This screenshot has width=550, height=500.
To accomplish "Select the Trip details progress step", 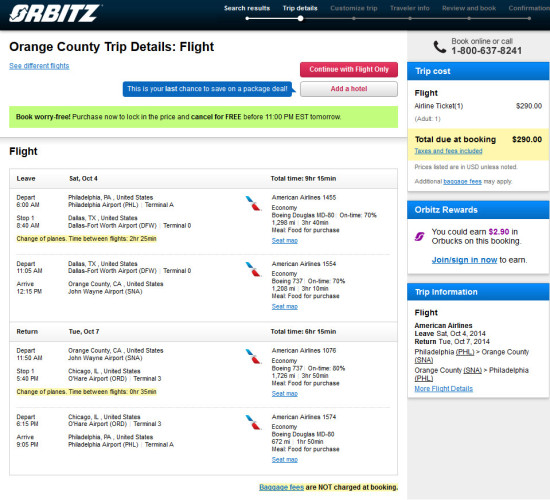I will tap(300, 8).
